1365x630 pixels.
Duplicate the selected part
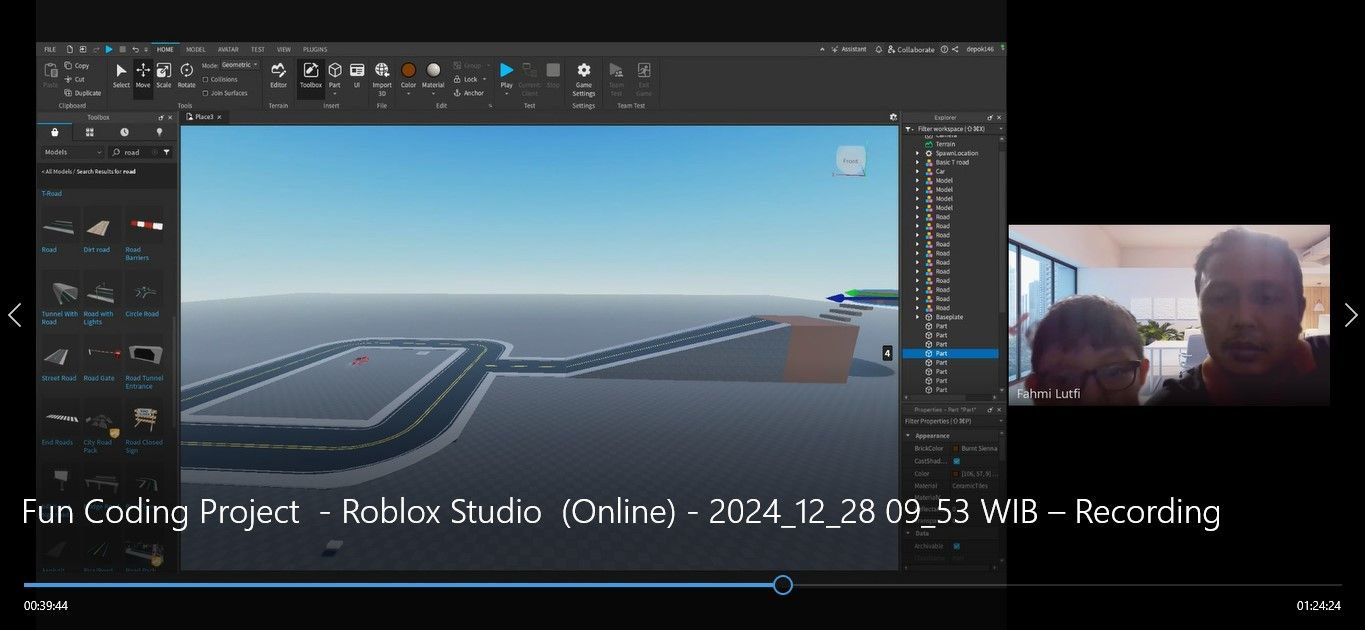[x=82, y=93]
